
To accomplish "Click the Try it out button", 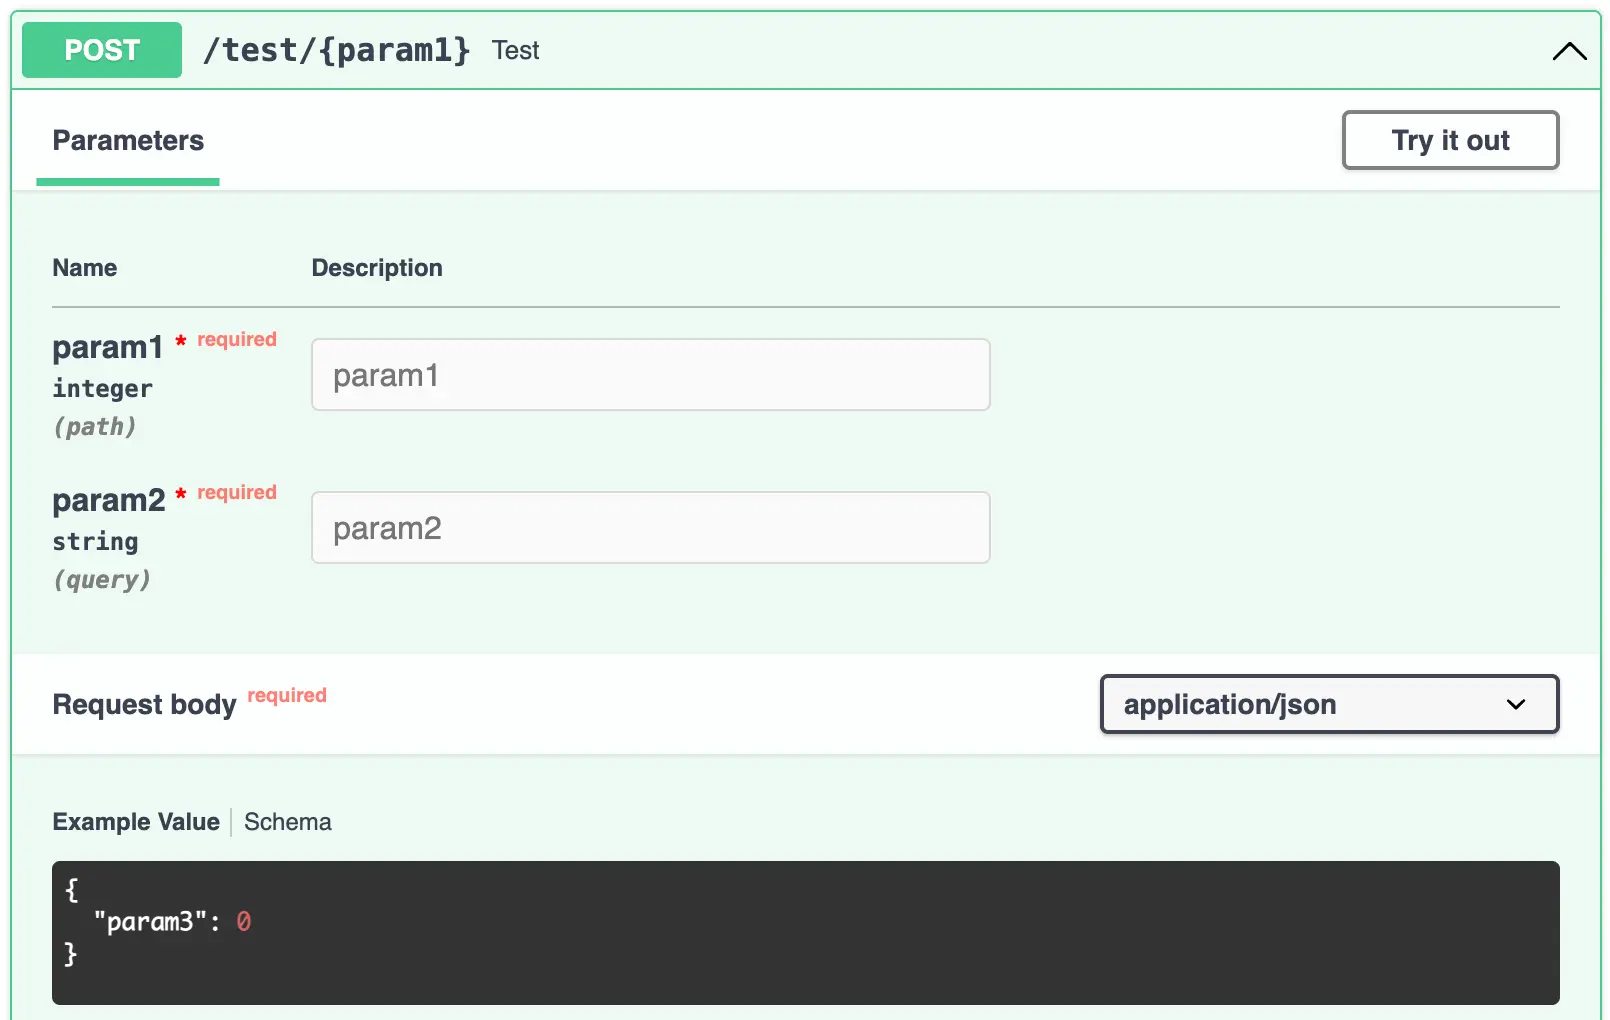I will pyautogui.click(x=1449, y=140).
